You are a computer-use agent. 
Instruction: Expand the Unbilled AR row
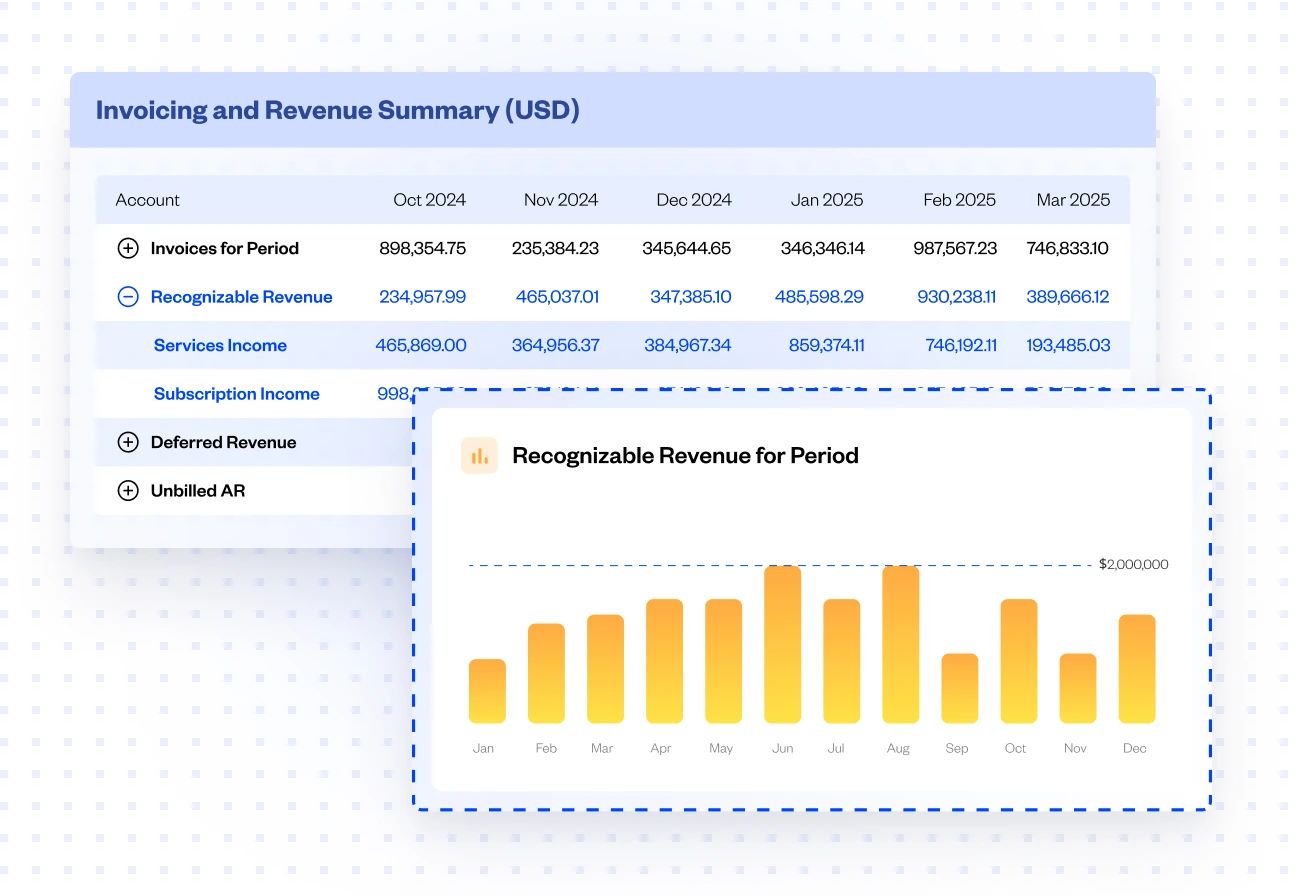[127, 490]
